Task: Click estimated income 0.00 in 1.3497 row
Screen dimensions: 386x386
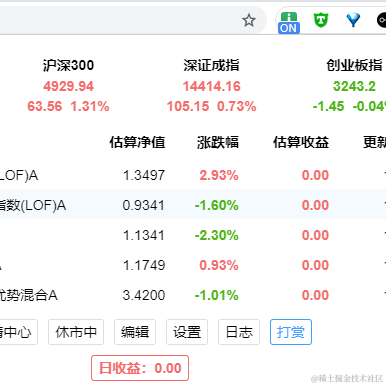Action: coord(315,175)
